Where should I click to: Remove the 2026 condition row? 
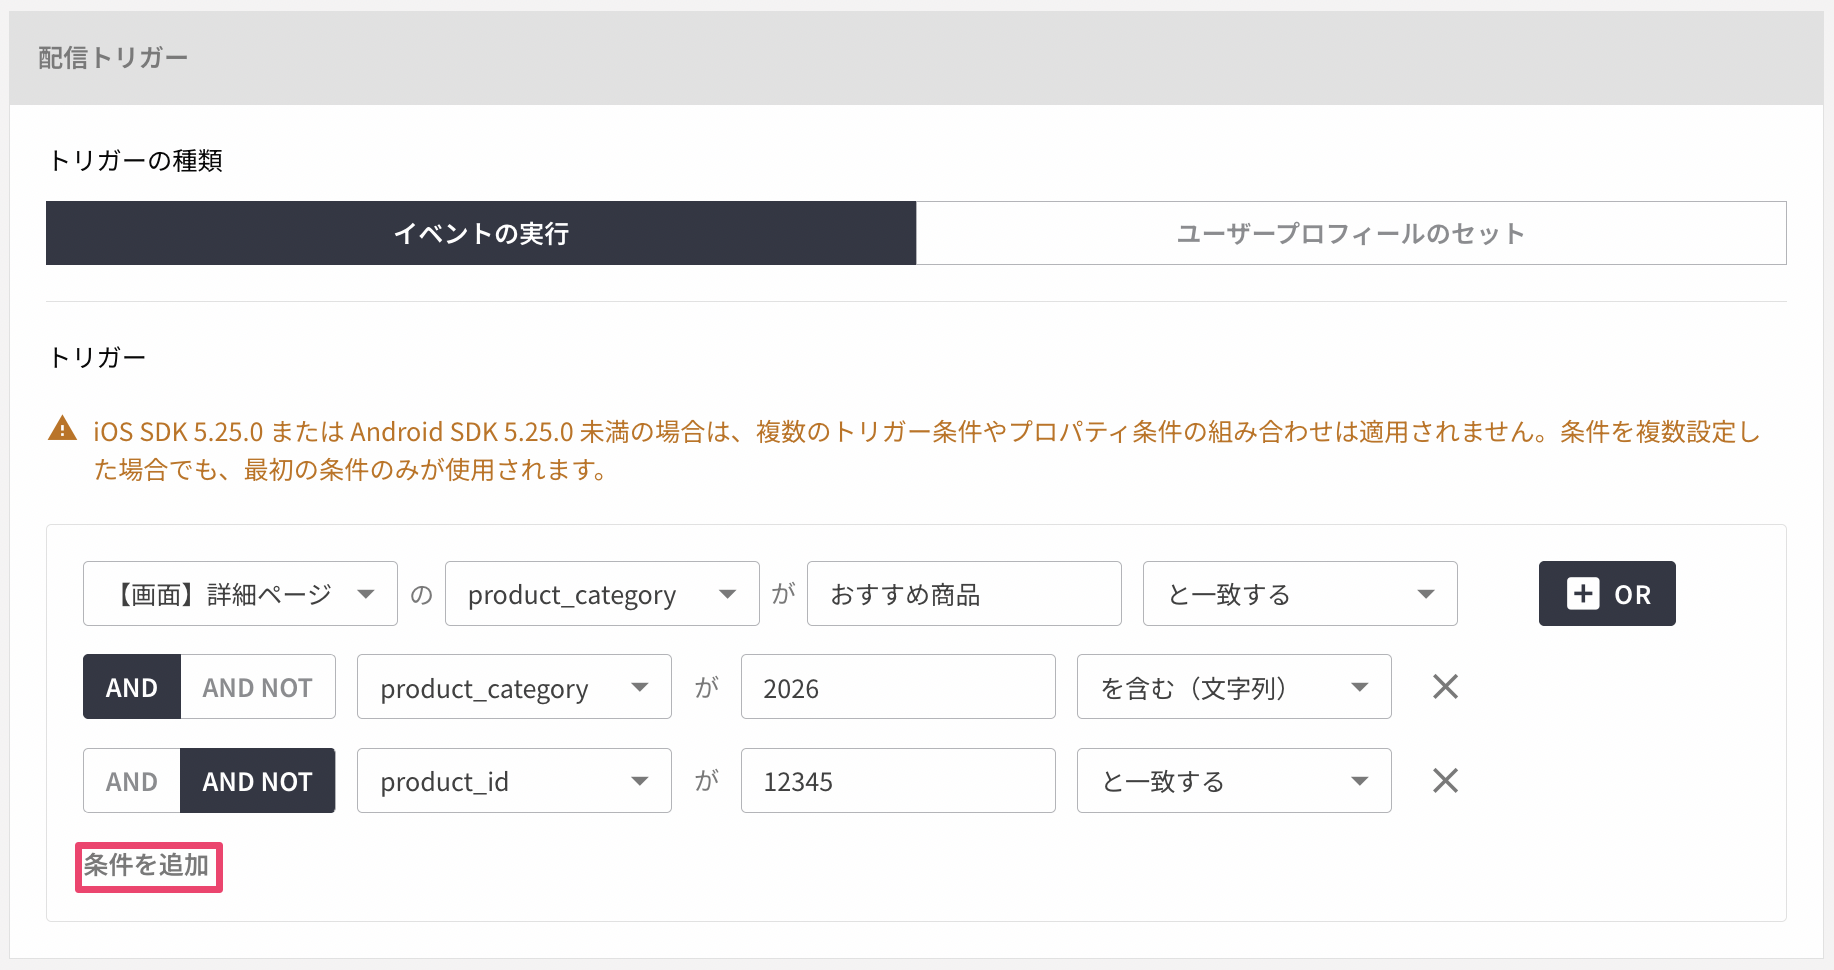pos(1445,687)
